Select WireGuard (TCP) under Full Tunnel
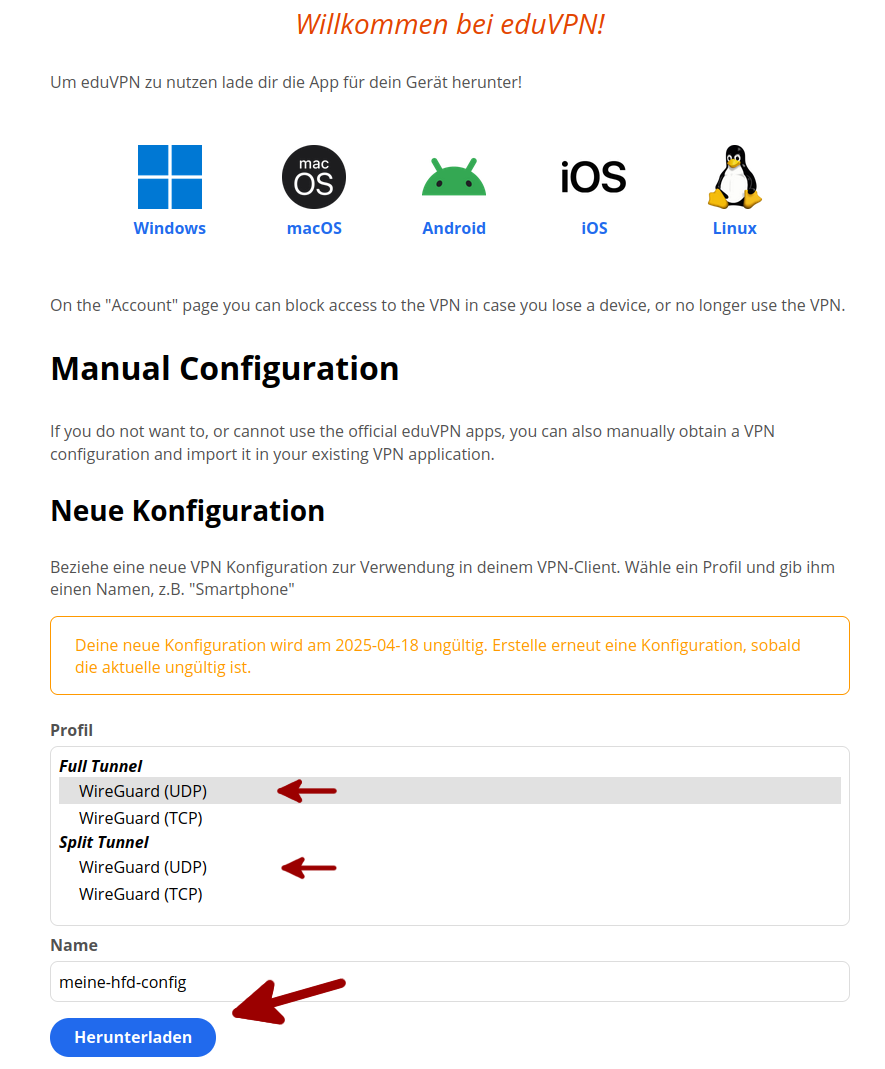Viewport: 885px width, 1069px height. 141,818
